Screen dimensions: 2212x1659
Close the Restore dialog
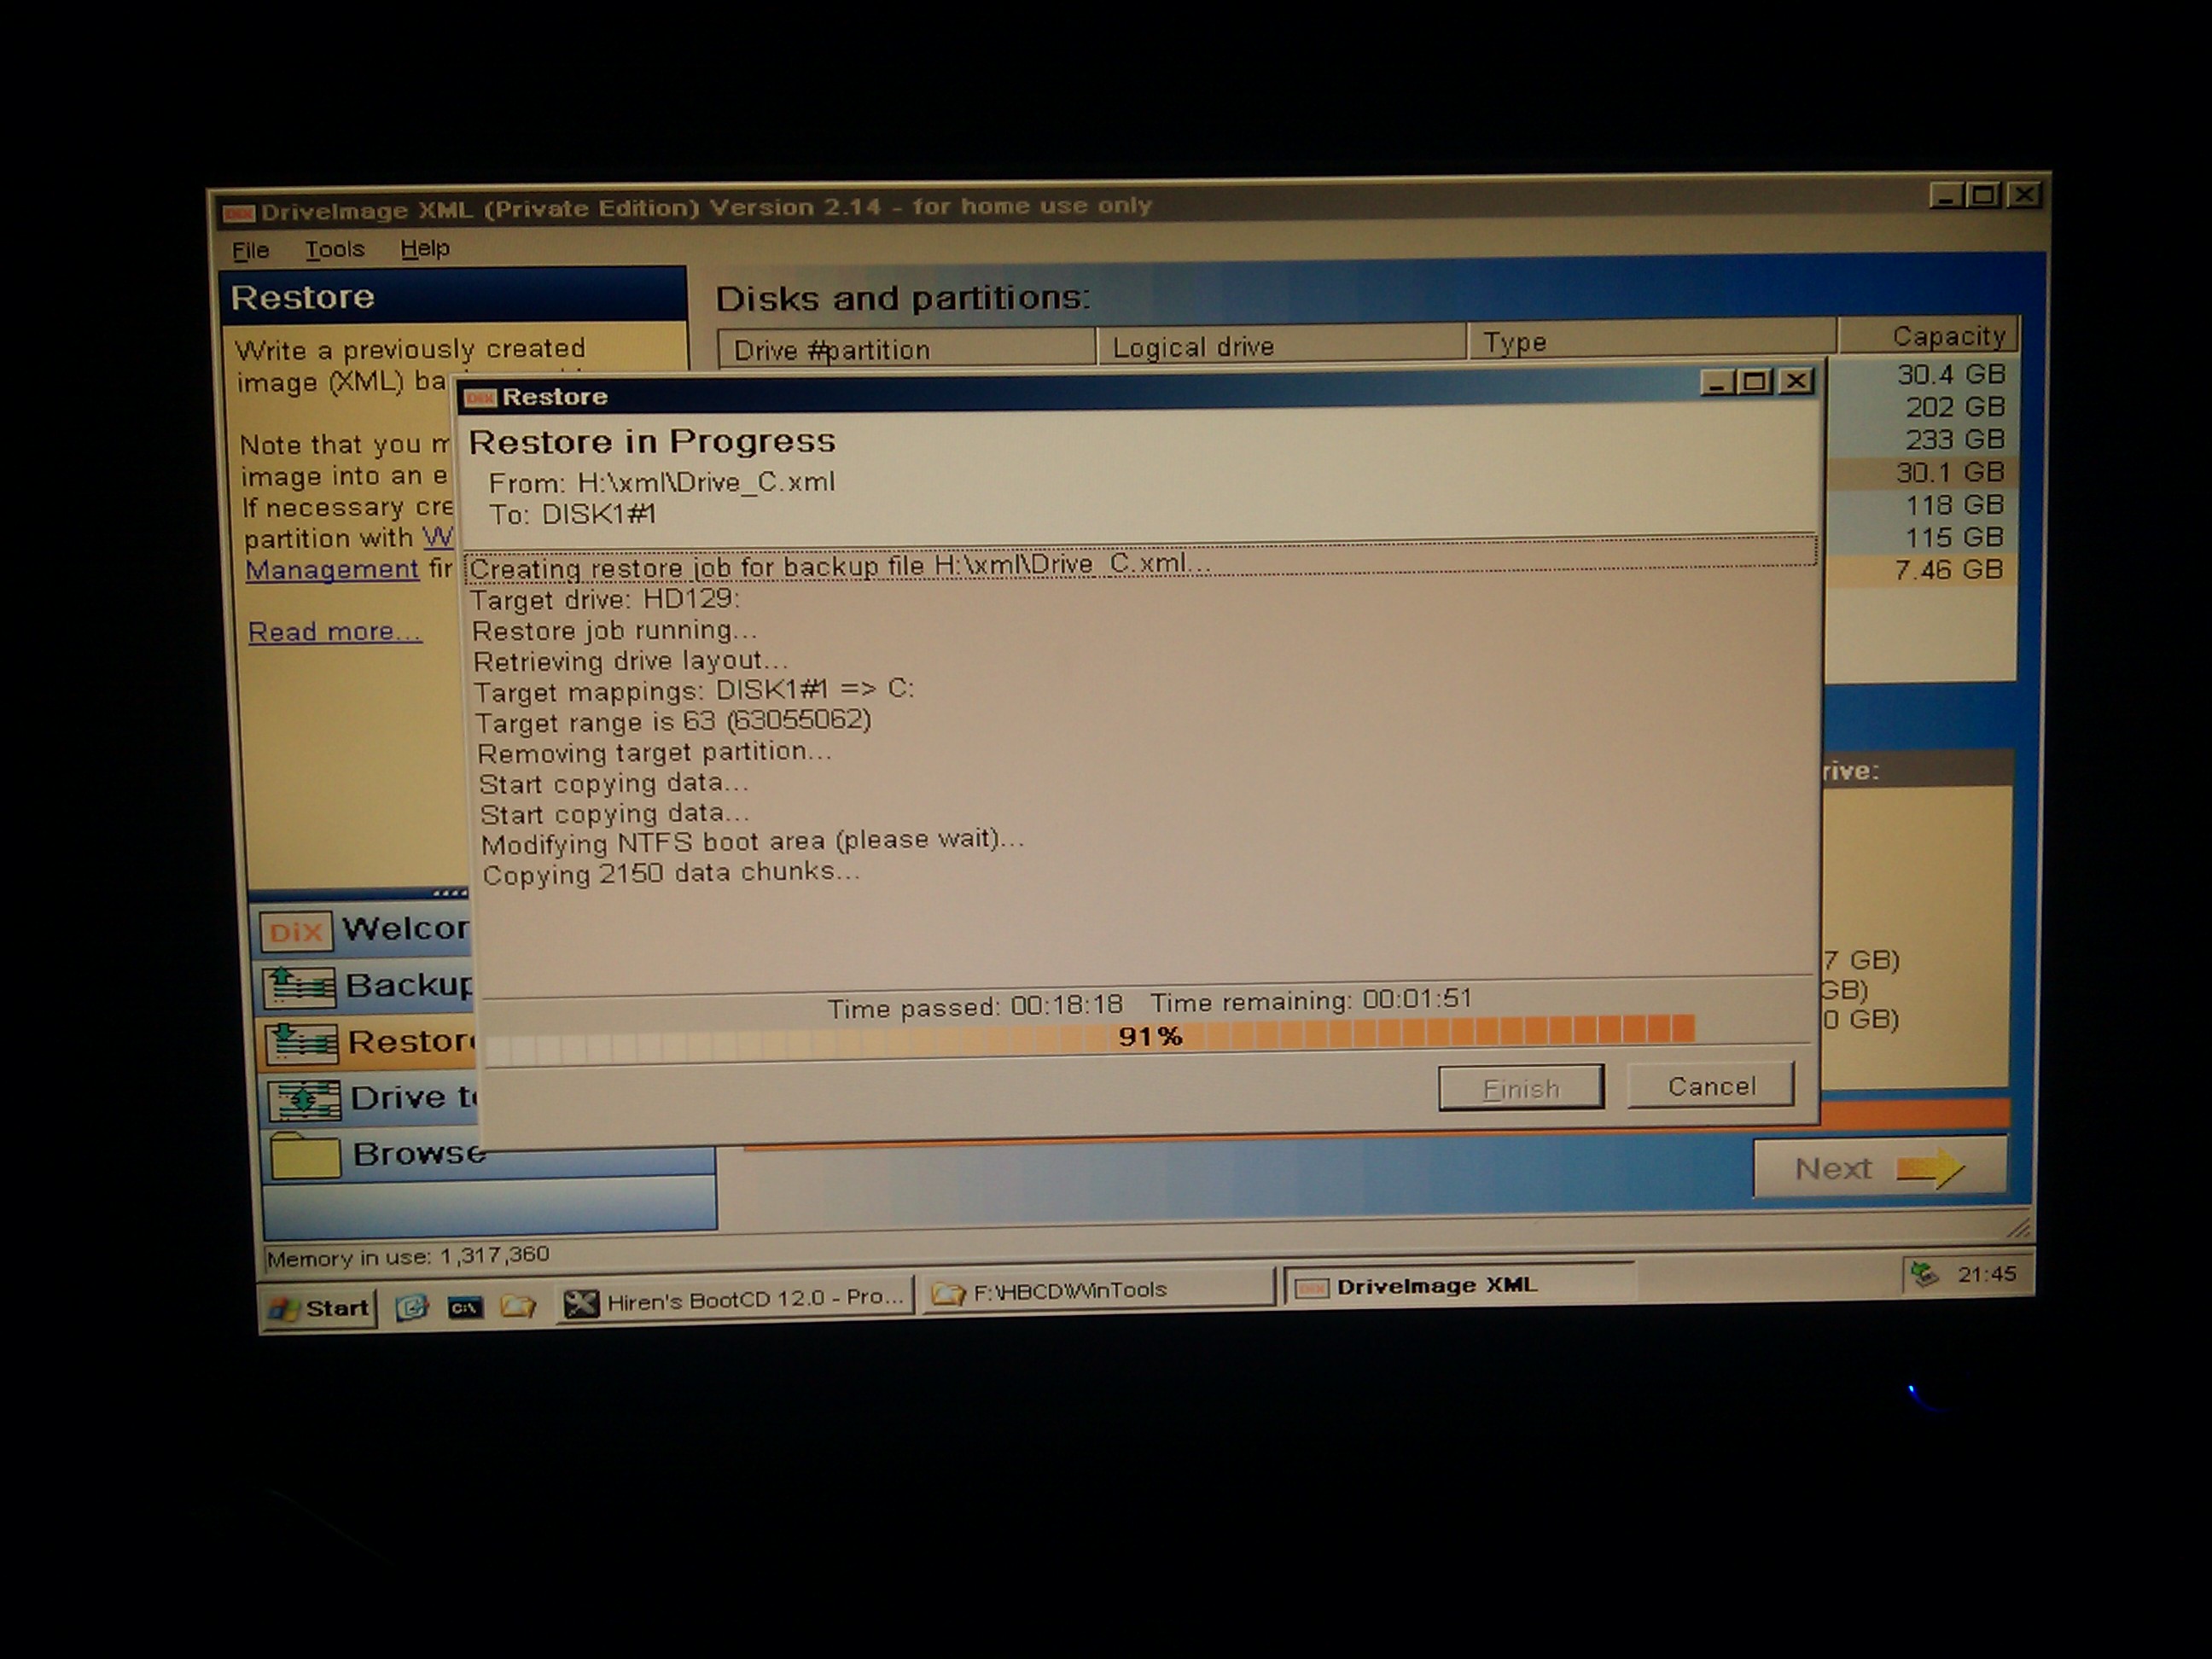click(x=1796, y=380)
